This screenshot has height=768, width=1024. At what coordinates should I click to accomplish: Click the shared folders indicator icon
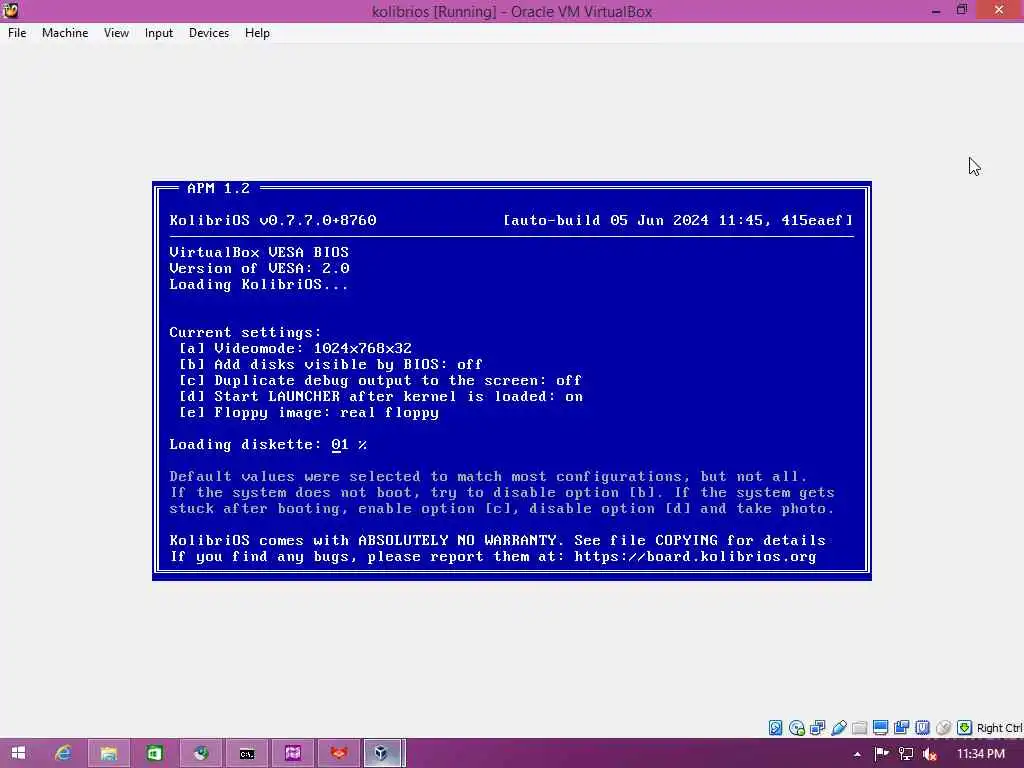click(x=859, y=728)
